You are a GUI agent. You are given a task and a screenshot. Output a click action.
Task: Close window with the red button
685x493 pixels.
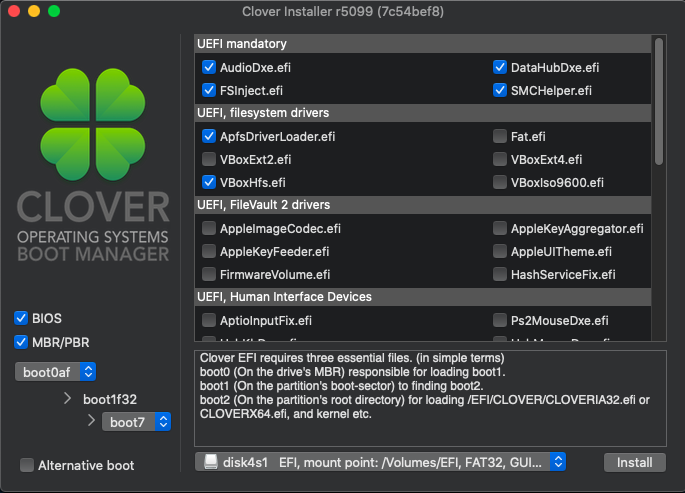(x=14, y=11)
